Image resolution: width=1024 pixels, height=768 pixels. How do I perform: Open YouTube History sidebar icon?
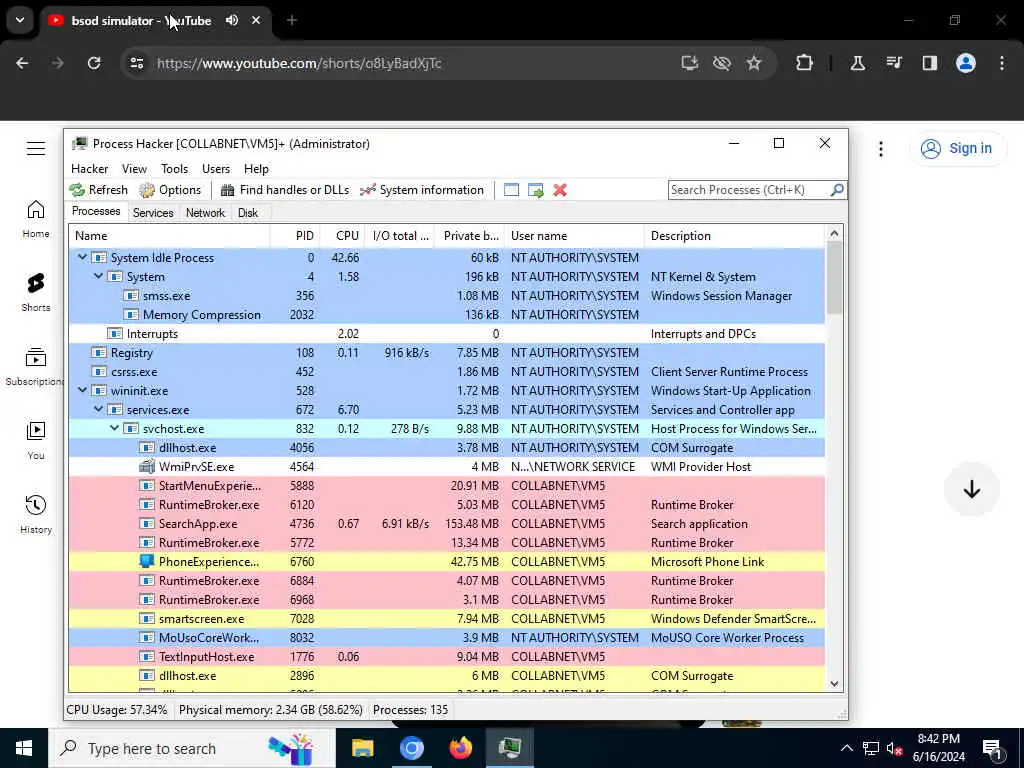point(36,505)
